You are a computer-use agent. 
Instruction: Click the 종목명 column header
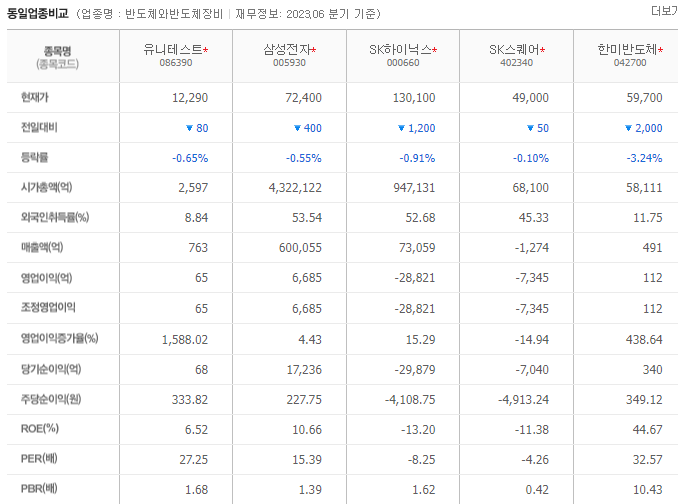point(58,51)
